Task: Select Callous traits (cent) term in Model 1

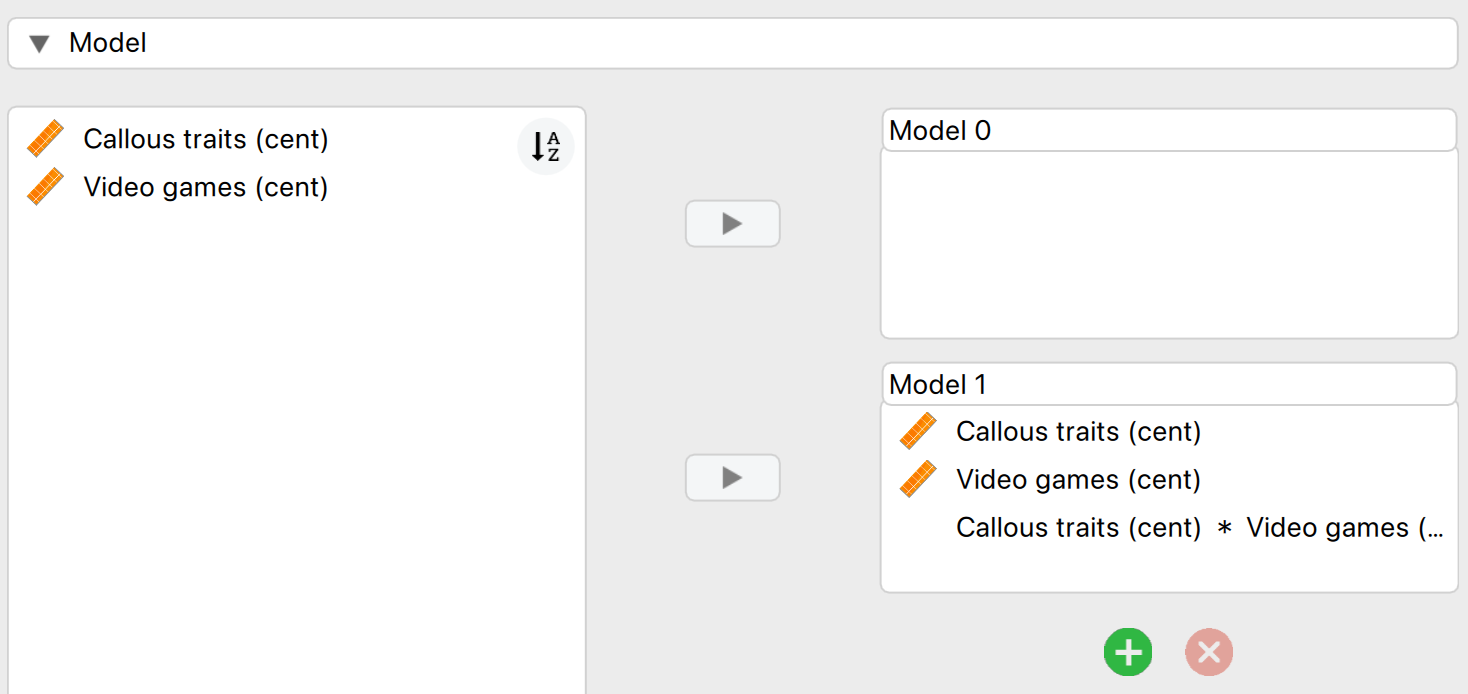Action: pyautogui.click(x=1079, y=432)
